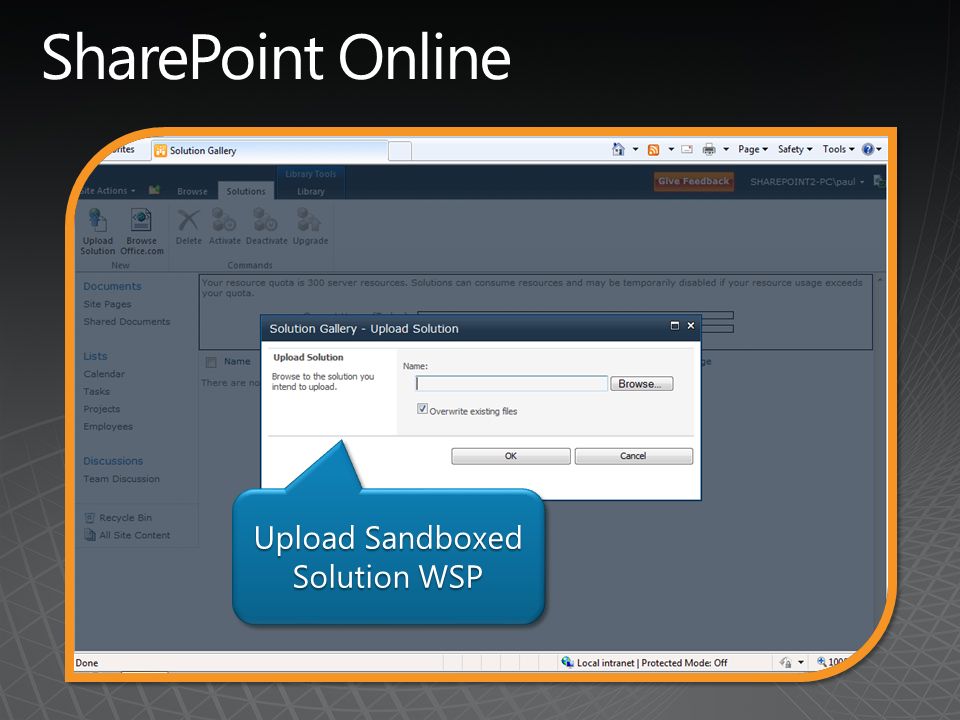Open the Discussions heading link
The height and width of the screenshot is (720, 960).
click(113, 460)
